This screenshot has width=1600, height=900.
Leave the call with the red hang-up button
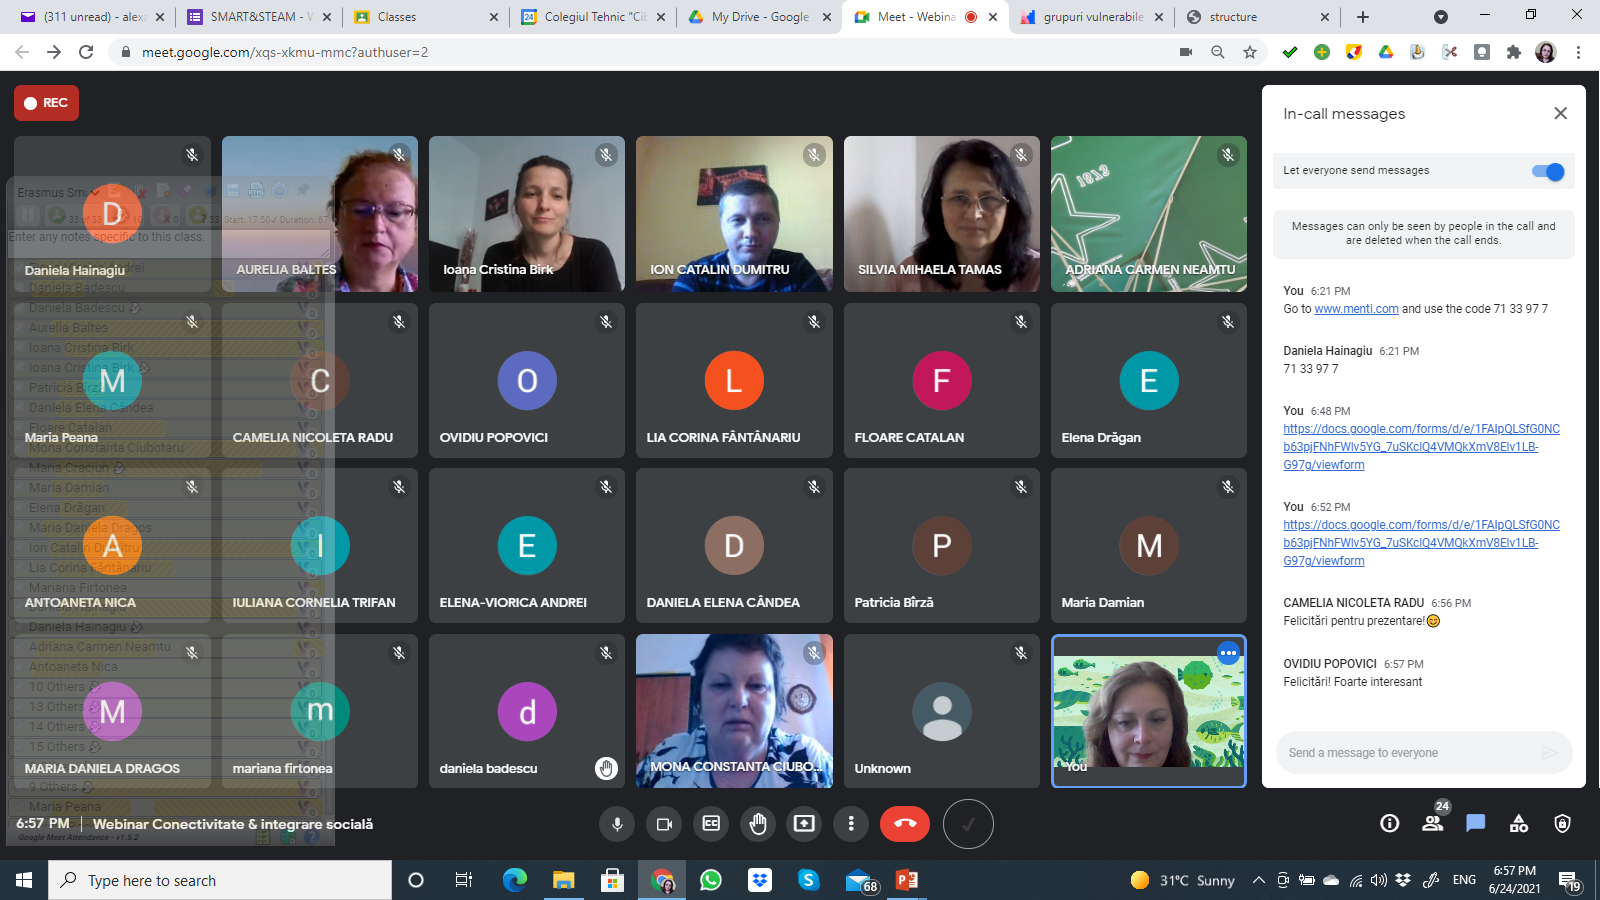[904, 824]
